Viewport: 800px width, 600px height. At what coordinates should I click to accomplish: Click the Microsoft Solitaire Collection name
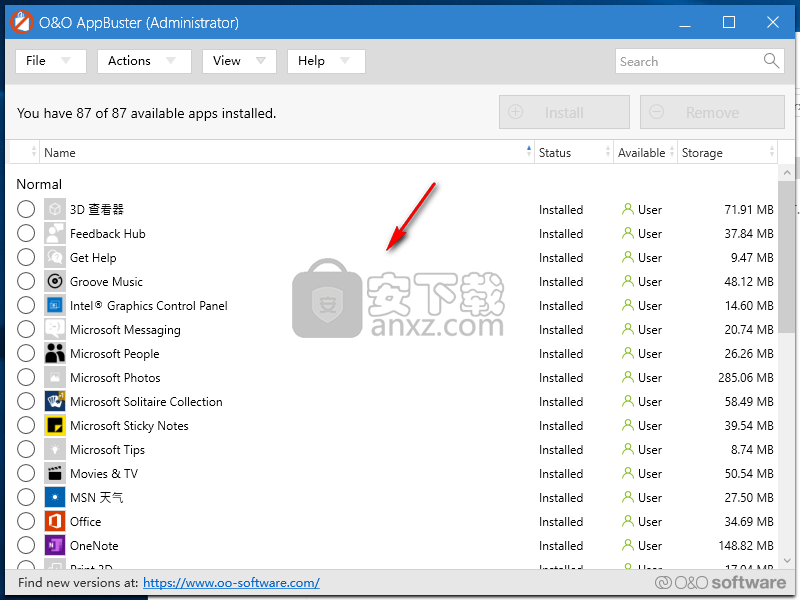click(146, 402)
